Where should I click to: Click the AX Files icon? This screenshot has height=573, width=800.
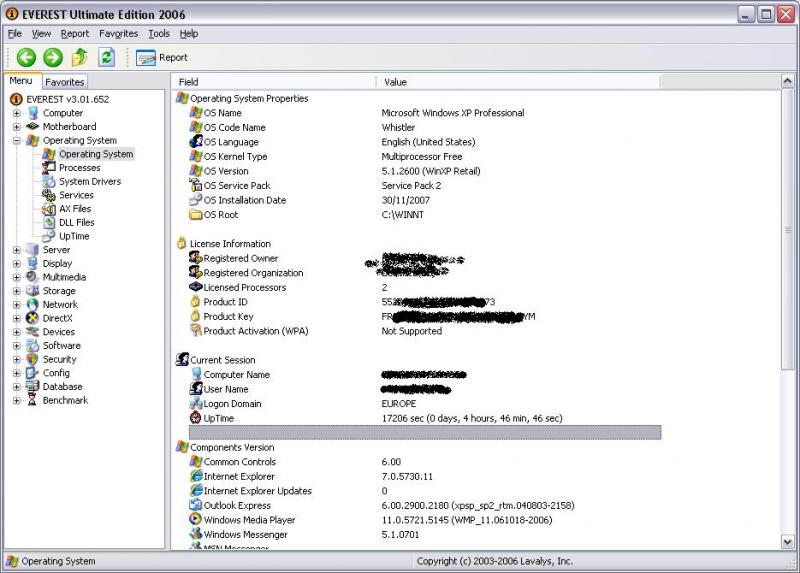[x=49, y=209]
